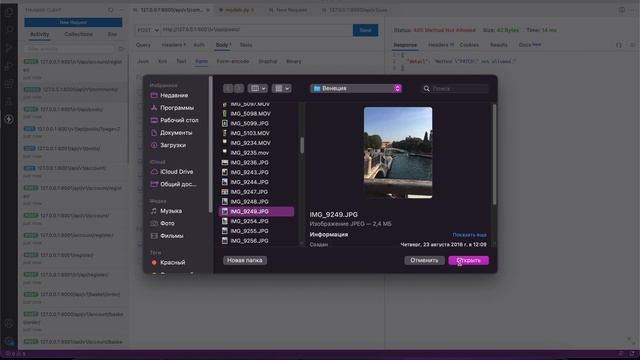The height and width of the screenshot is (360, 640).
Task: Click the magnifier icon in the dialog search box
Action: coord(427,89)
